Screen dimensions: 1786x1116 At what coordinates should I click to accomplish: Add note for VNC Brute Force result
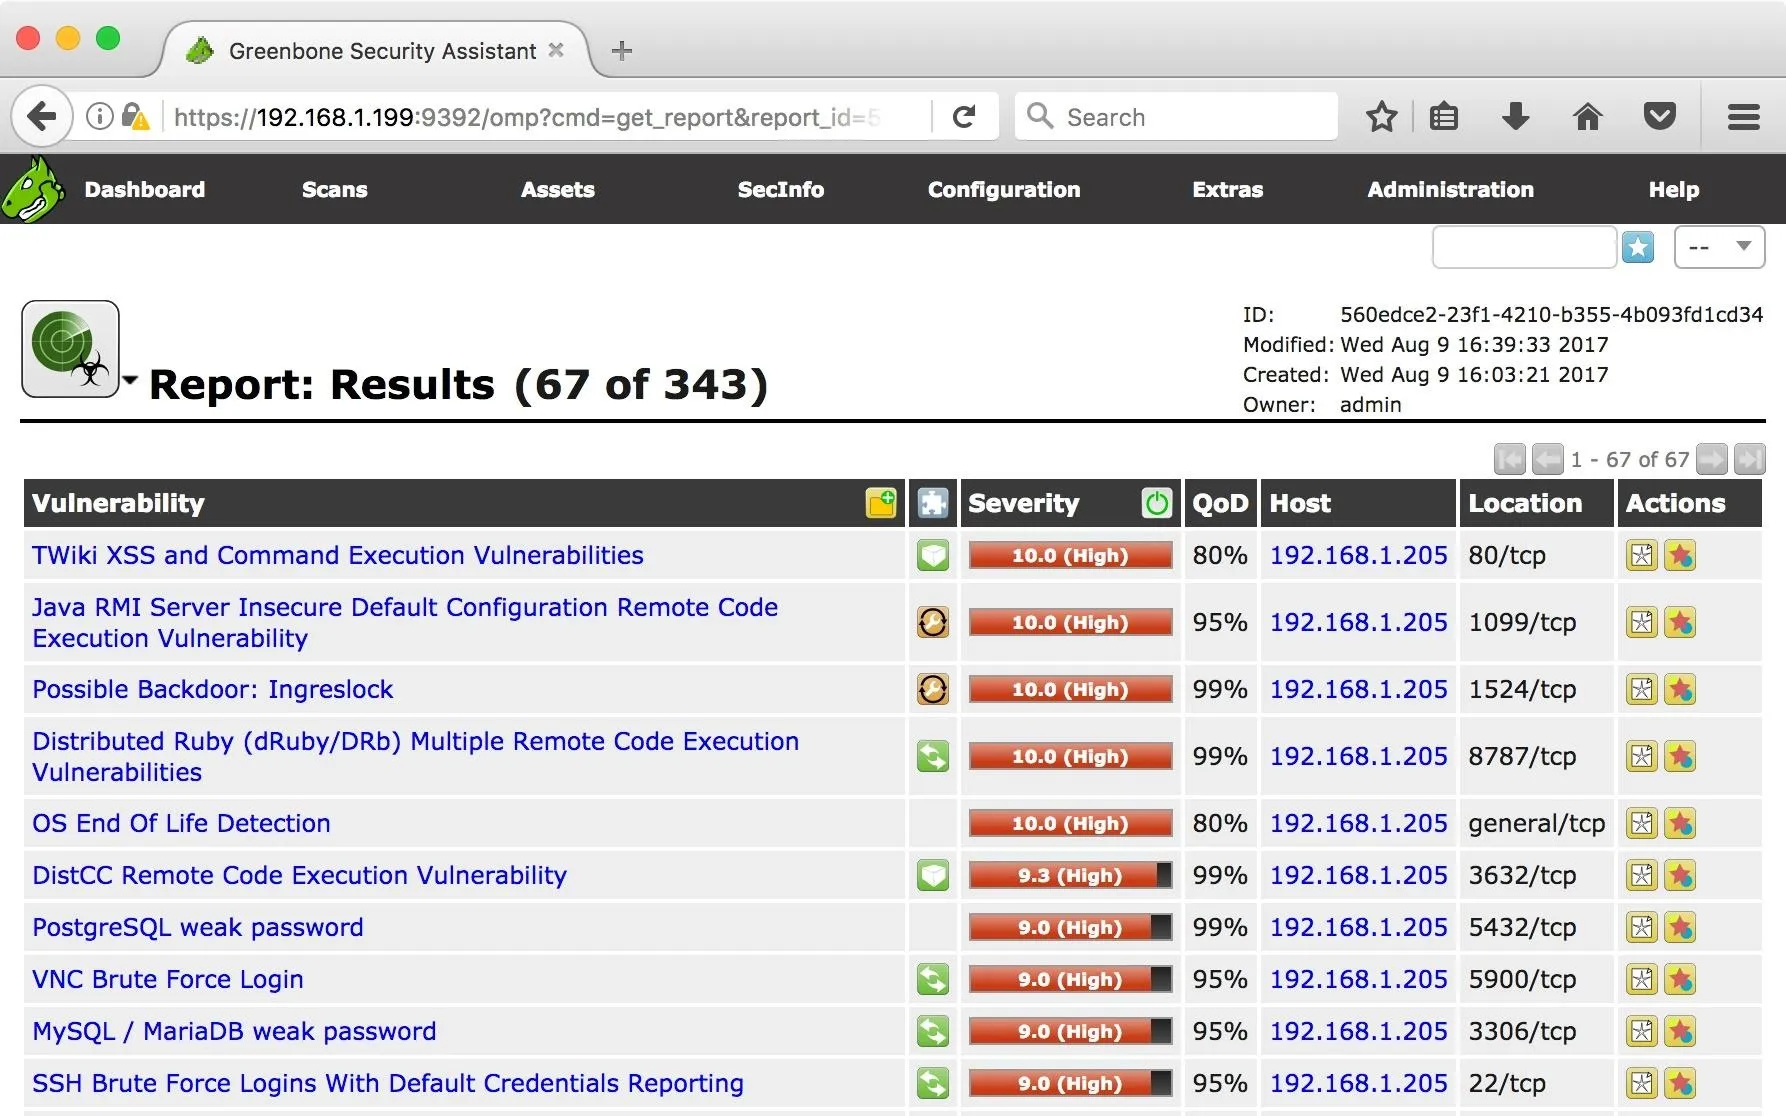pyautogui.click(x=1642, y=979)
